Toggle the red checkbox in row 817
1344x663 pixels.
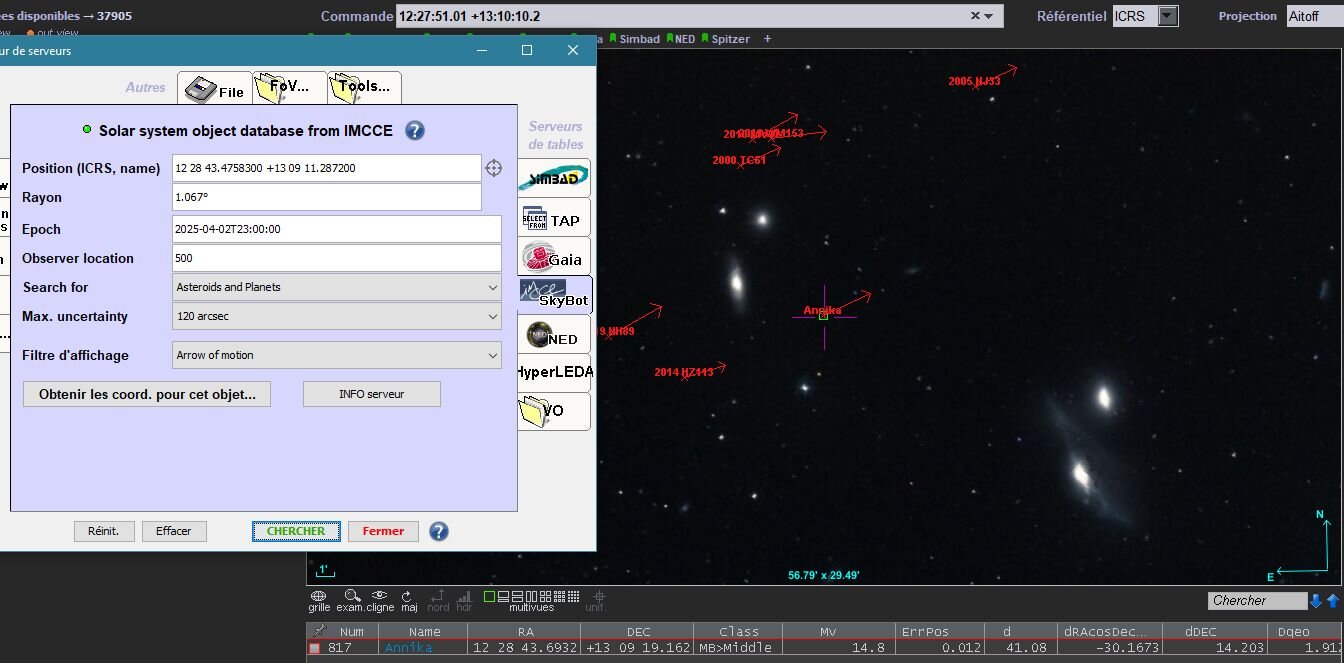pyautogui.click(x=315, y=648)
